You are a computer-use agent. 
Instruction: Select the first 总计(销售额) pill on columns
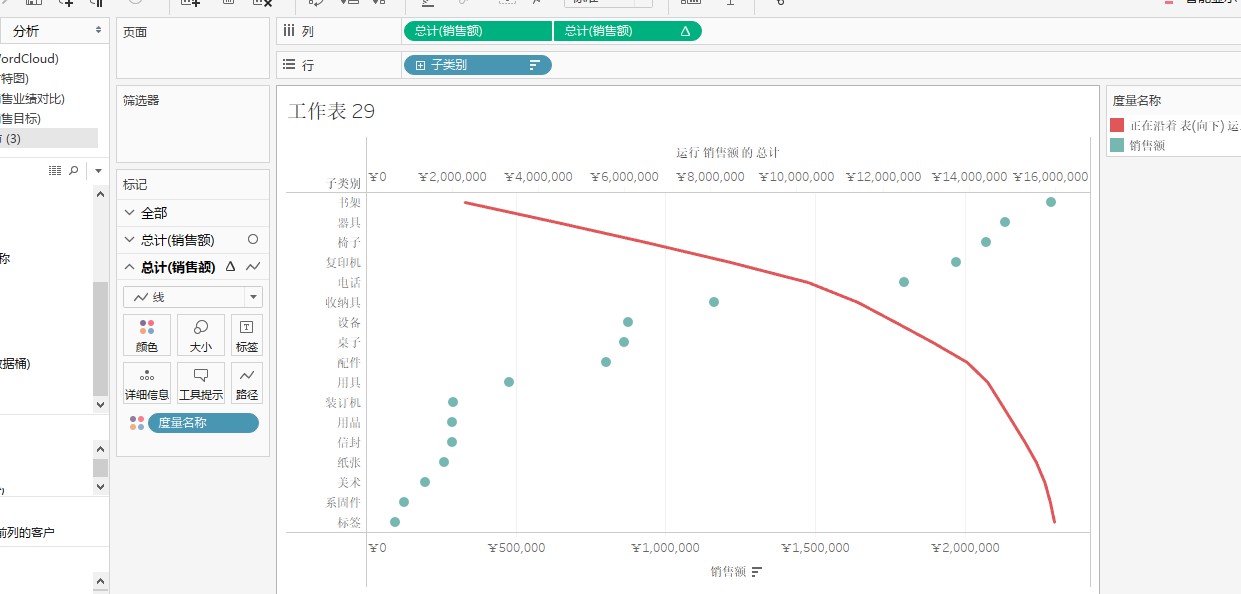[x=477, y=31]
